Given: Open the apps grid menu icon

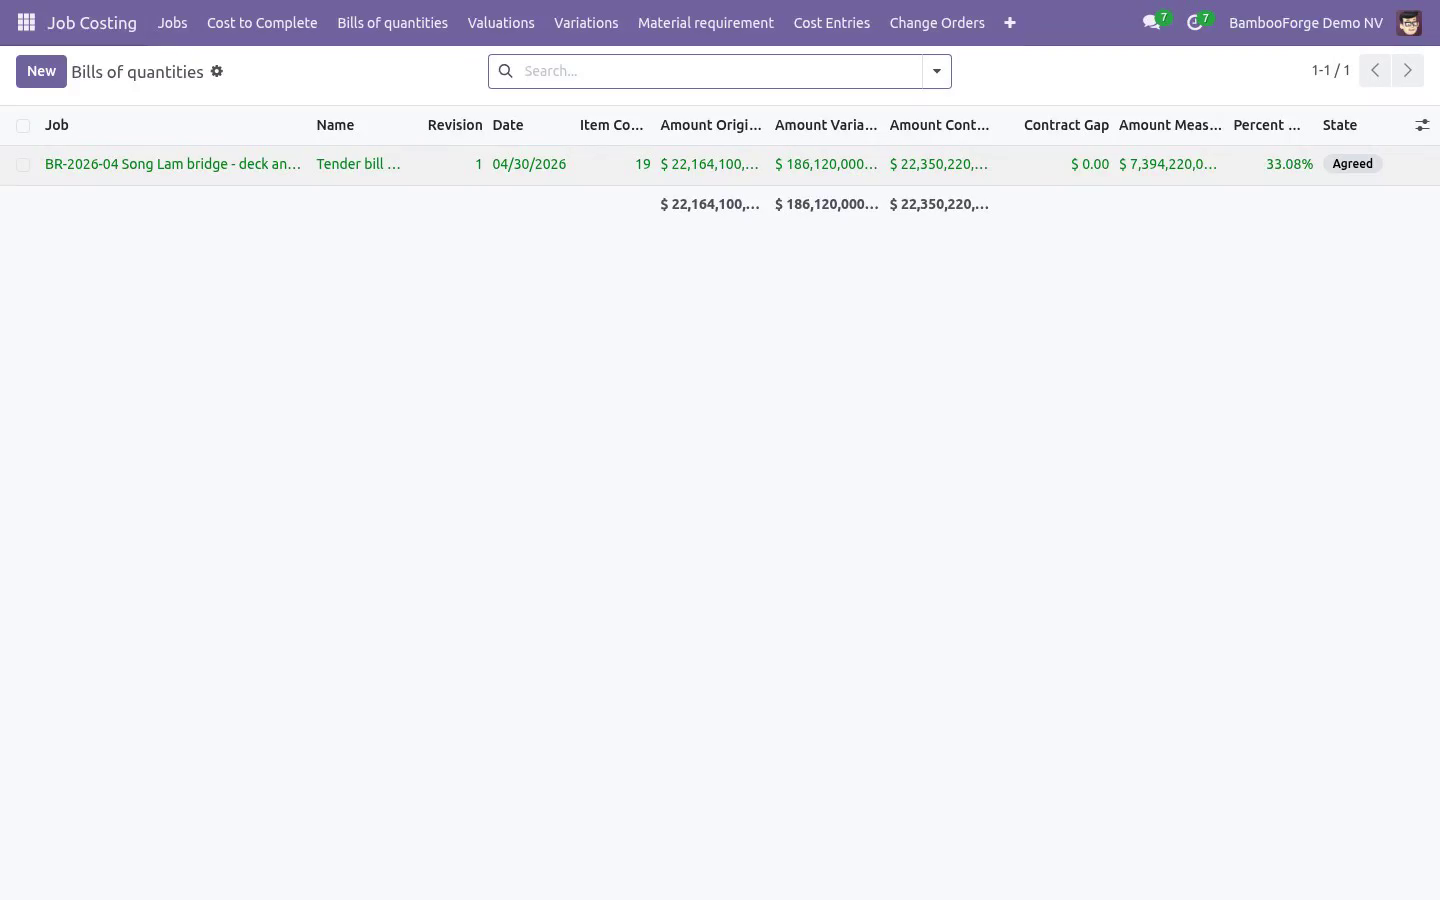Looking at the screenshot, I should (x=26, y=22).
